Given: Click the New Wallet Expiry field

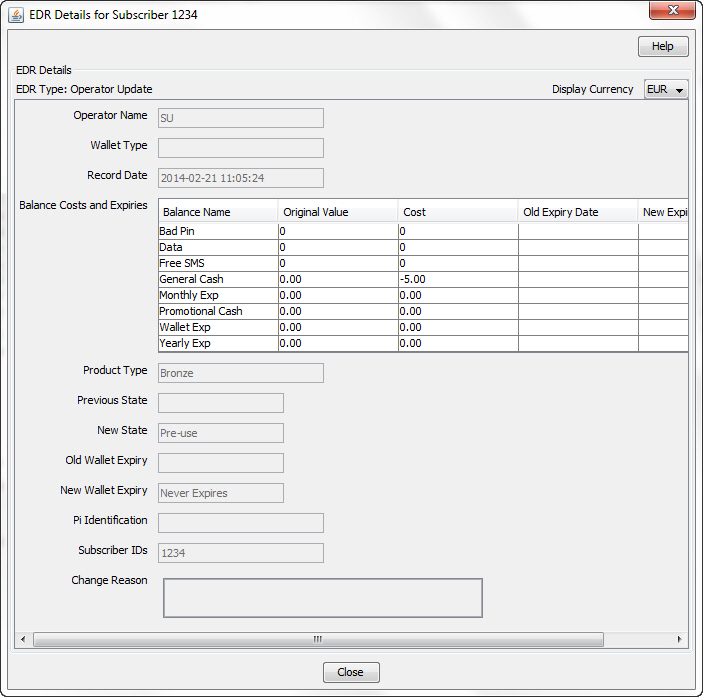Looking at the screenshot, I should [x=221, y=493].
